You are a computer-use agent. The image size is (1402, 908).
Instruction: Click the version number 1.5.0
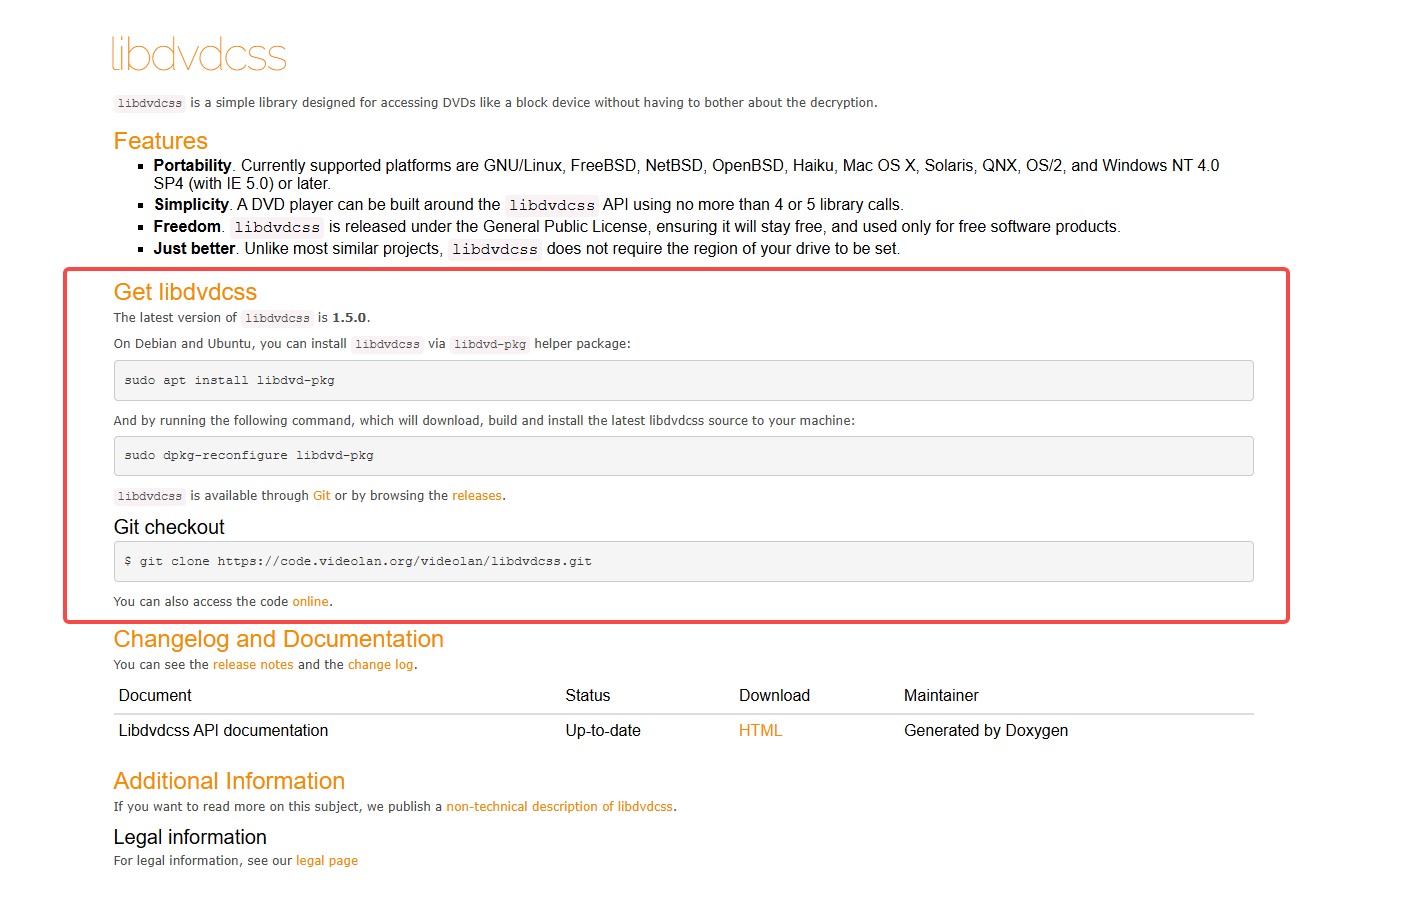pos(349,318)
